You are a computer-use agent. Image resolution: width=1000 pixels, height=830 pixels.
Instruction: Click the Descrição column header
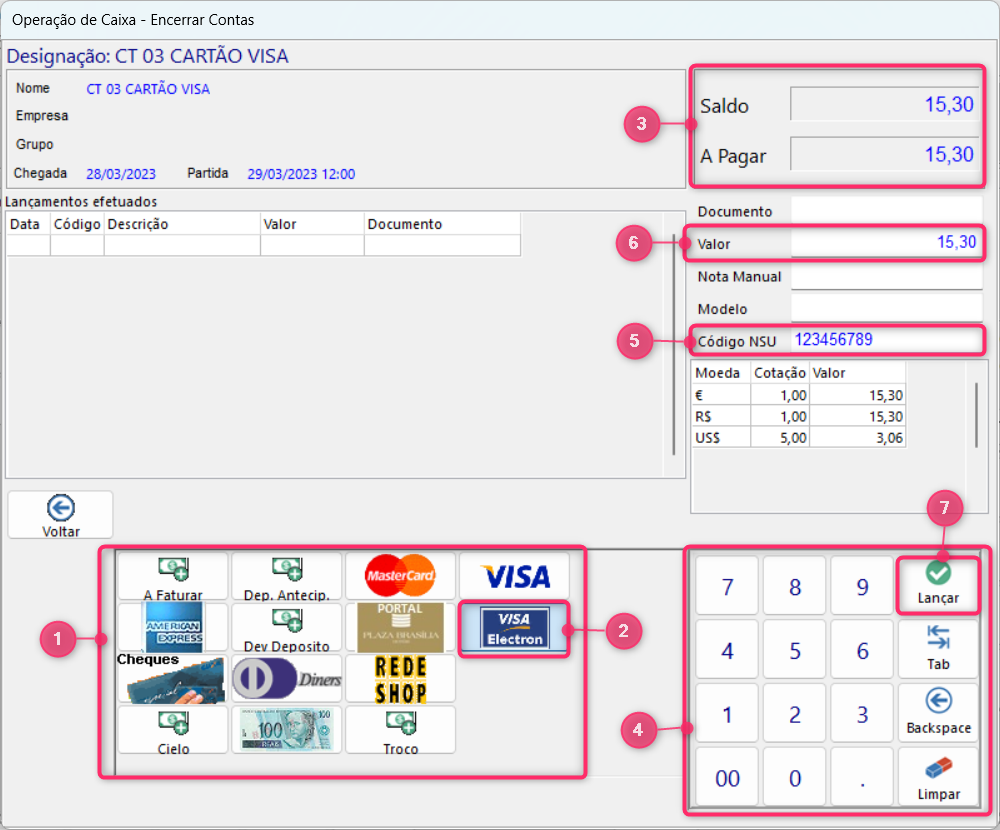pyautogui.click(x=182, y=224)
